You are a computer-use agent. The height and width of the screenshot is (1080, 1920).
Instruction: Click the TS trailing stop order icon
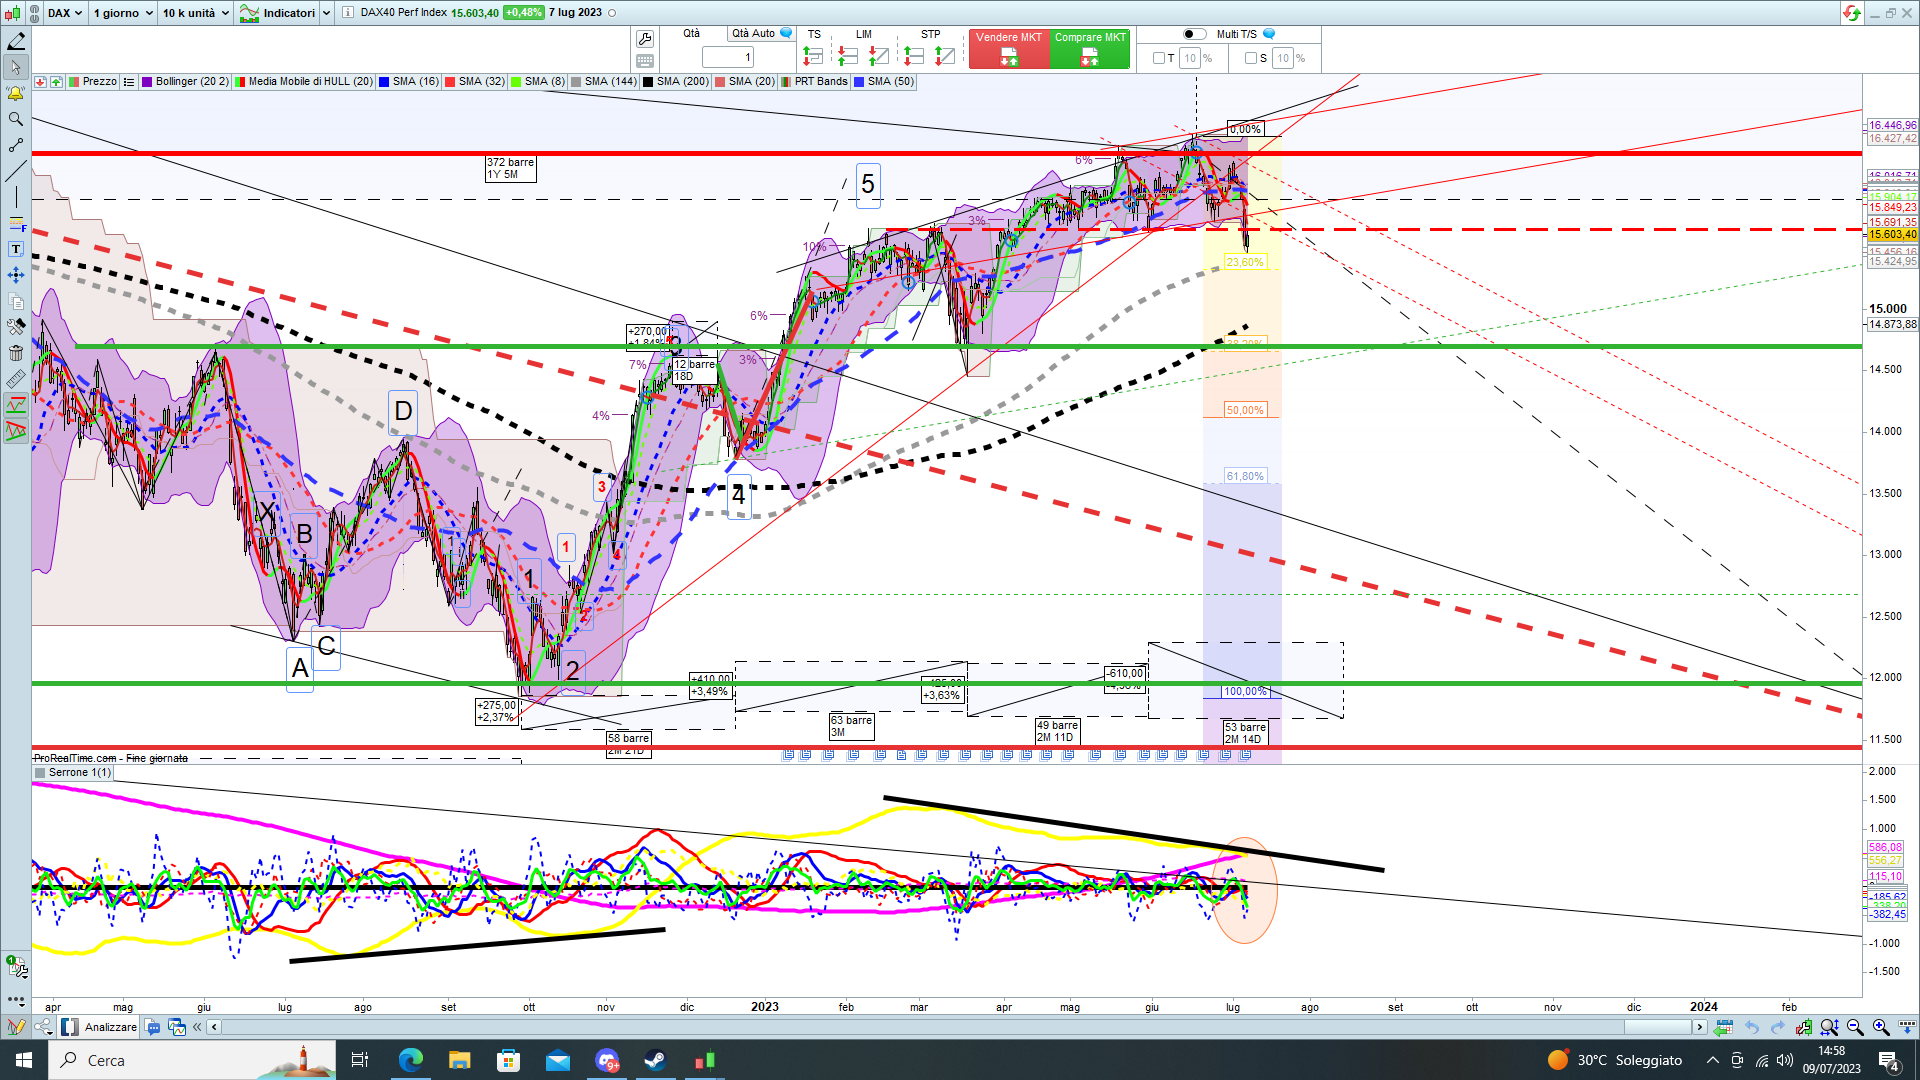[x=813, y=56]
